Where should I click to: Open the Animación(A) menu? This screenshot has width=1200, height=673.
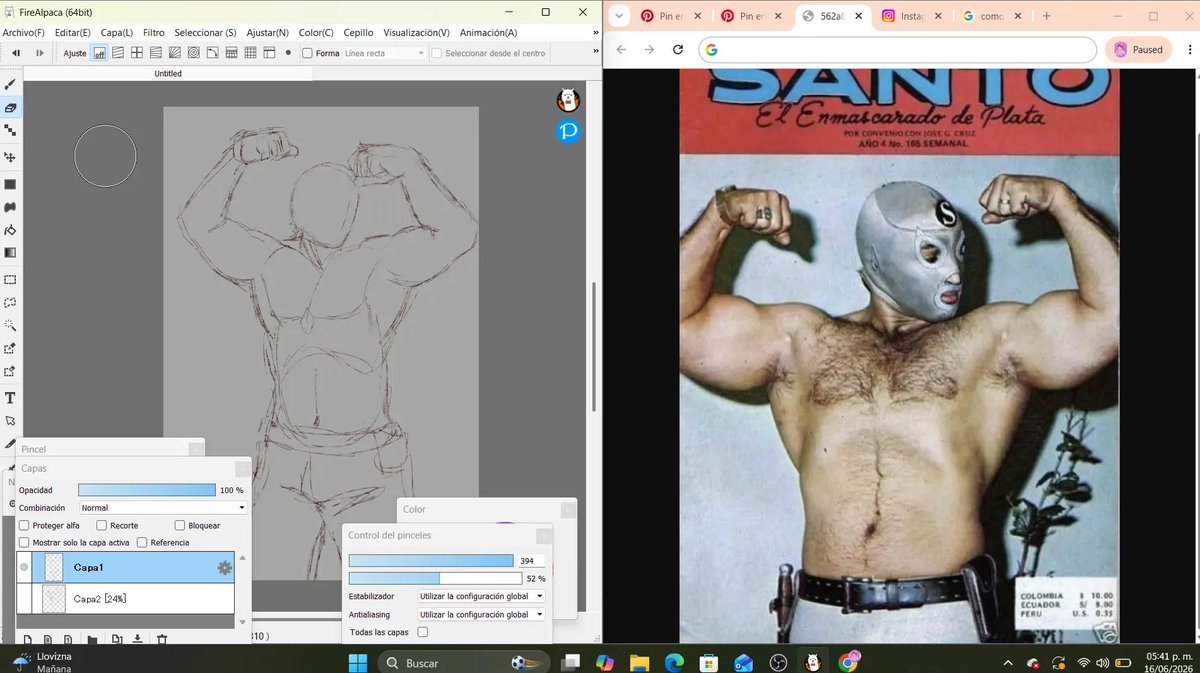coord(488,33)
